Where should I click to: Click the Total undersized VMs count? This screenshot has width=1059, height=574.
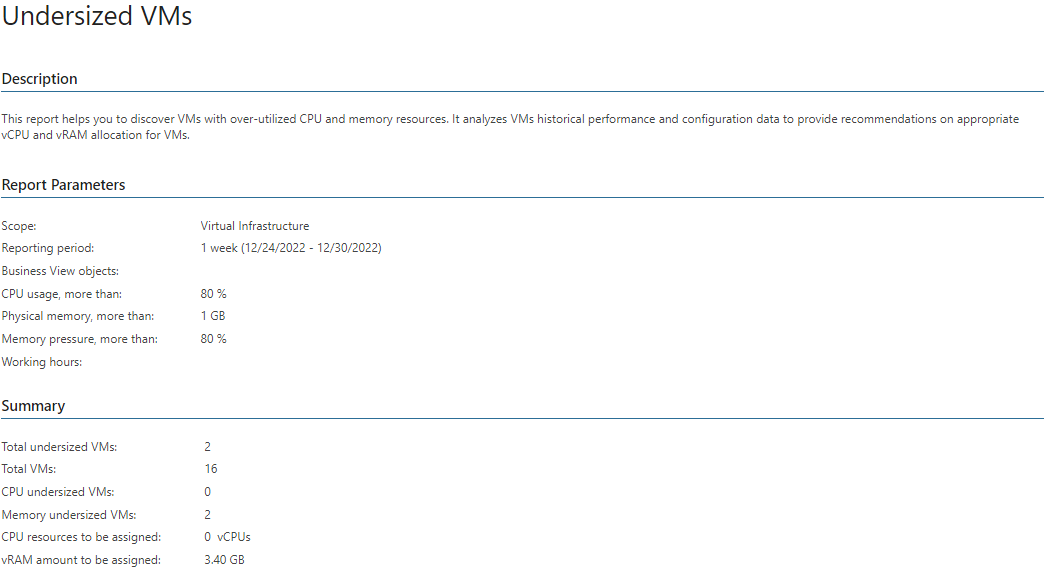coord(207,447)
